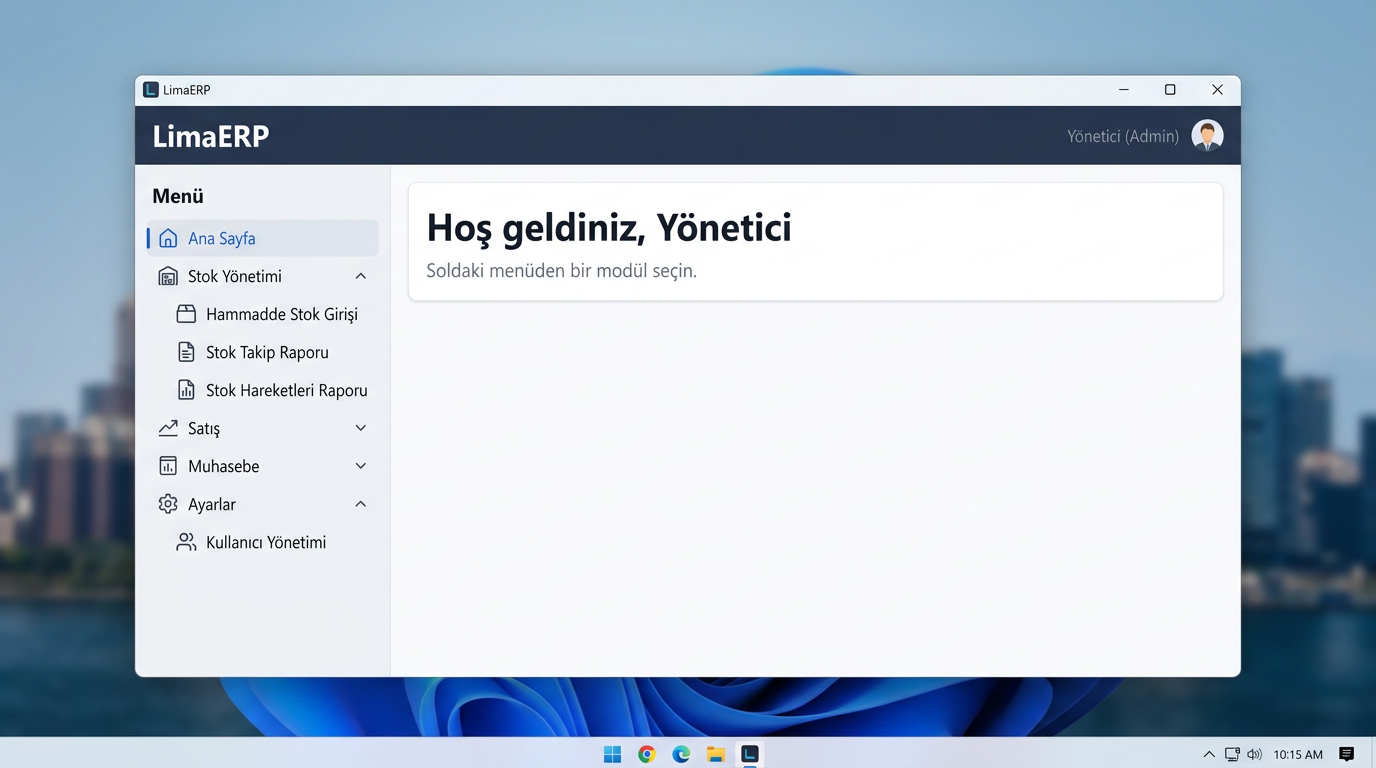This screenshot has width=1376, height=768.
Task: Click the 10:15 AM taskbar clock
Action: point(1298,754)
